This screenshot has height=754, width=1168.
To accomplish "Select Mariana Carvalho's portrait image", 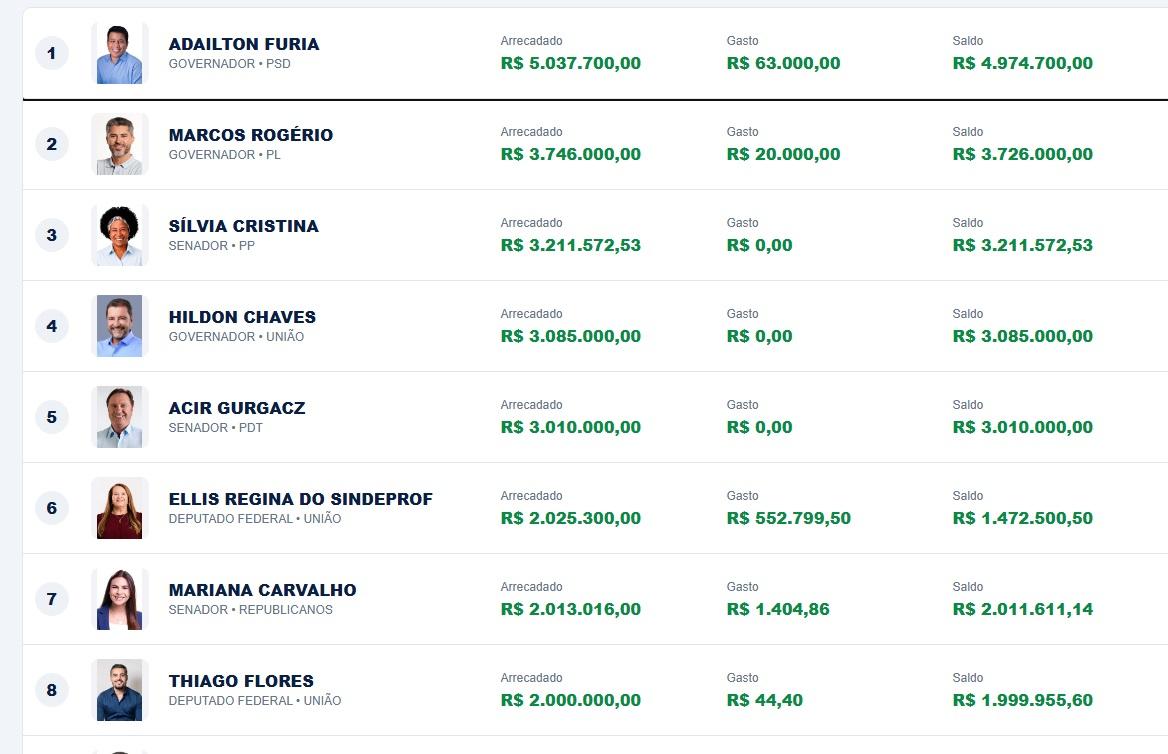I will pos(119,599).
